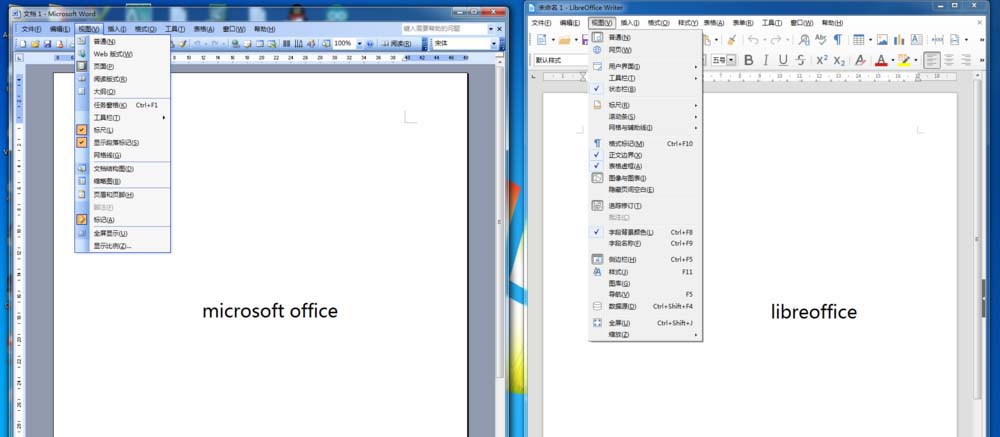Toggle 字段背景颜色(L) in LibreOffice menu
The height and width of the screenshot is (437, 1000).
coord(645,232)
